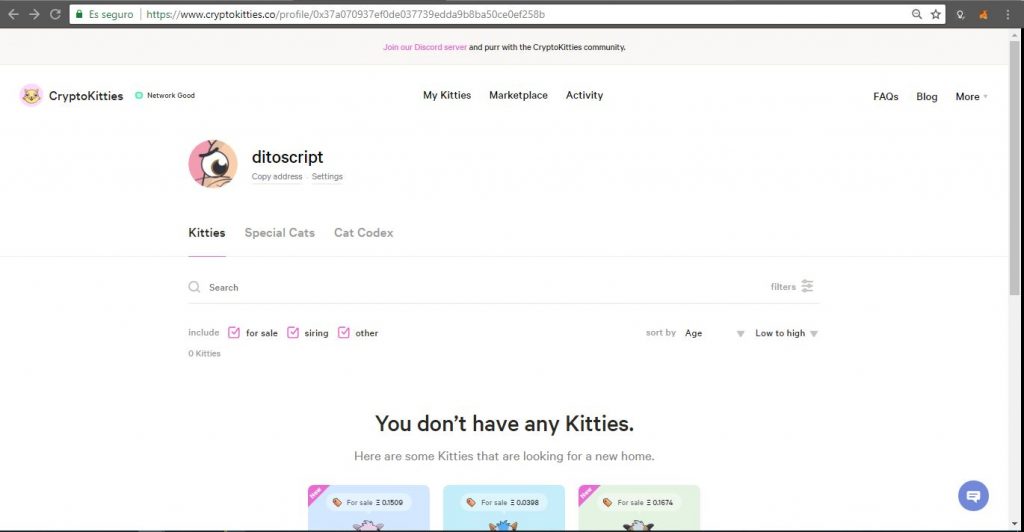The image size is (1024, 532).
Task: Click the CryptoKitties cat logo
Action: coord(31,95)
